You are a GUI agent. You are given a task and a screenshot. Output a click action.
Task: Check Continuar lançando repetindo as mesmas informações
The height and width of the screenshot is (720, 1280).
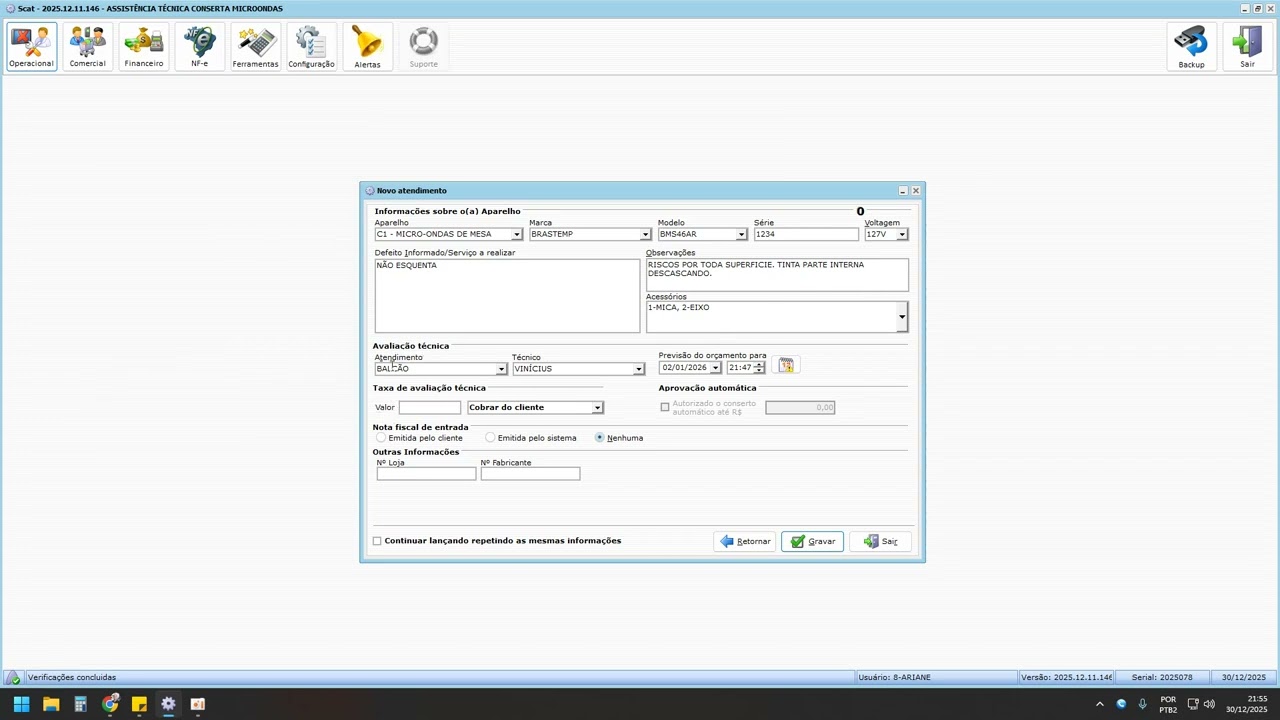[377, 541]
